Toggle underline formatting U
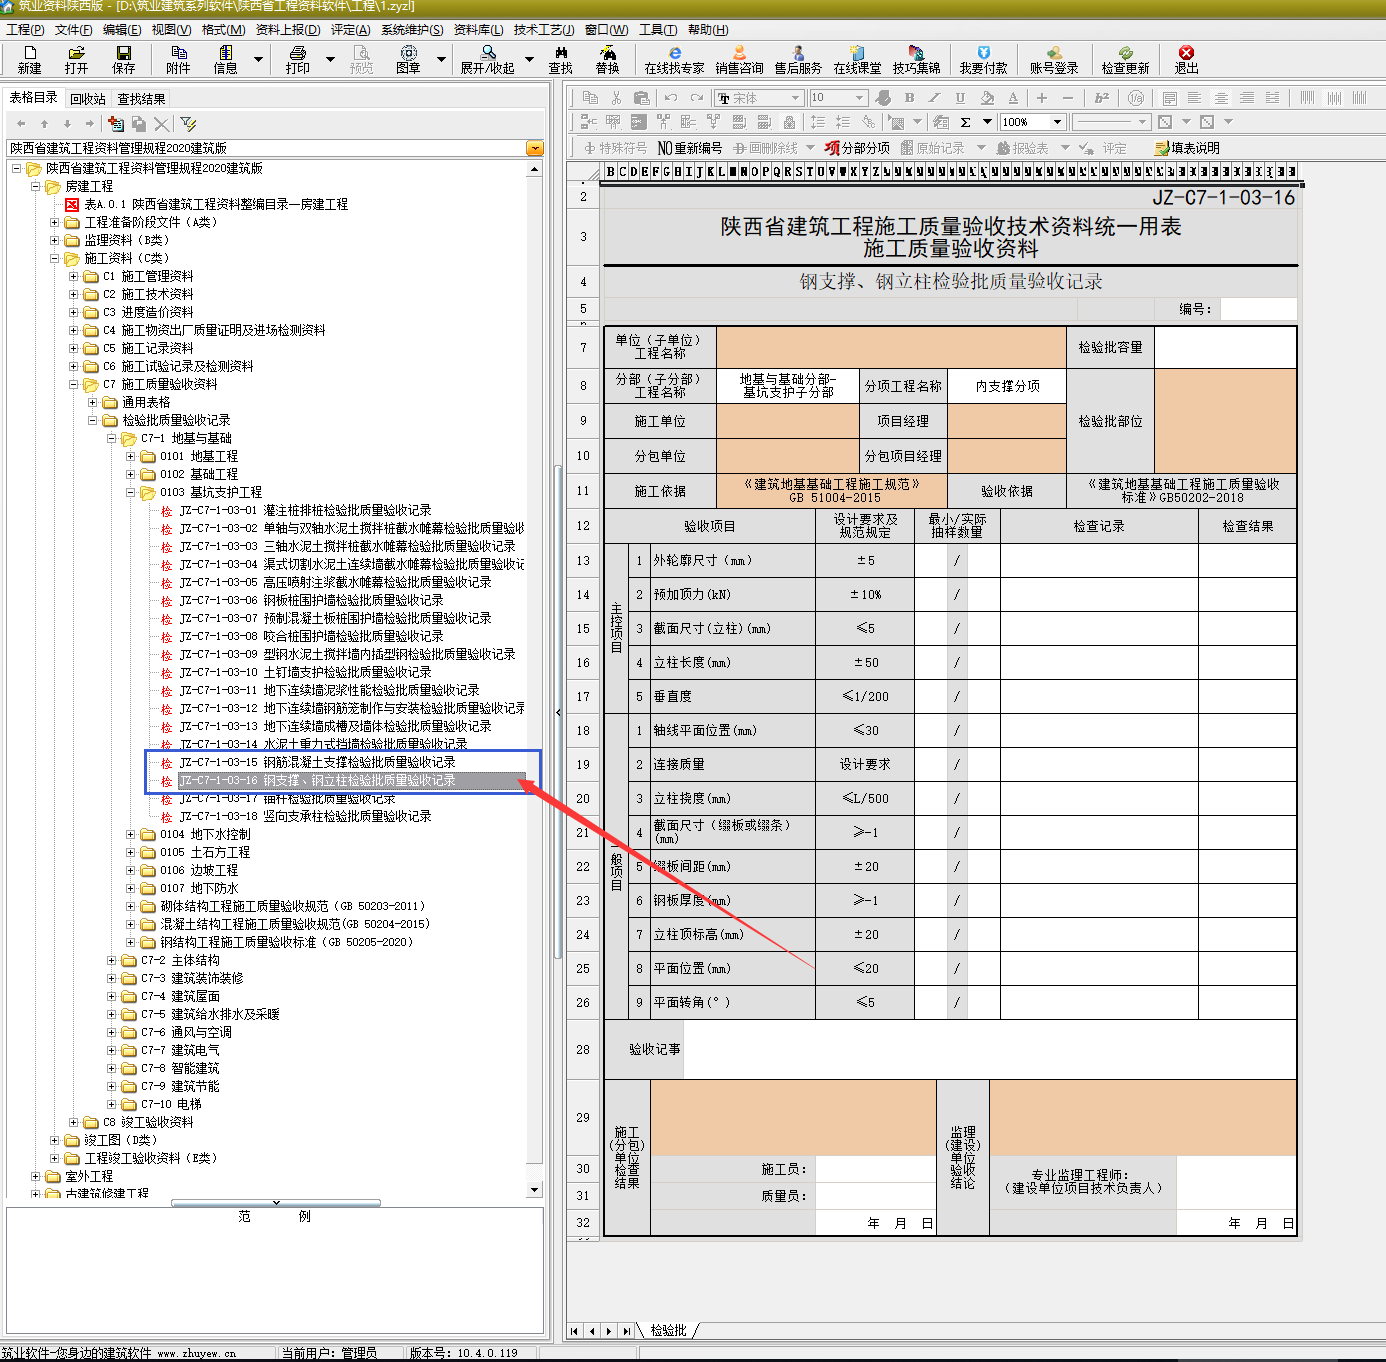This screenshot has width=1386, height=1362. coord(960,98)
